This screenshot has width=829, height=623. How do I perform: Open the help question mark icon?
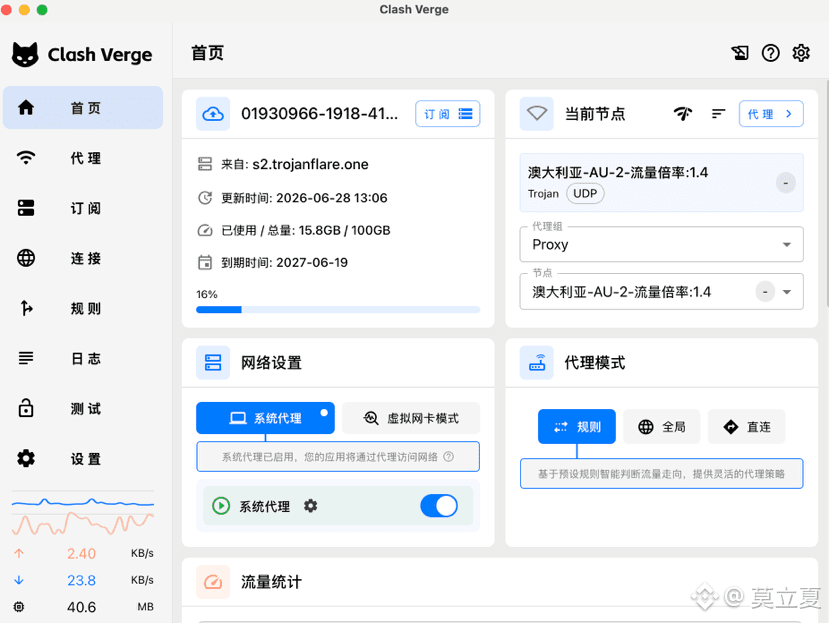(x=770, y=53)
